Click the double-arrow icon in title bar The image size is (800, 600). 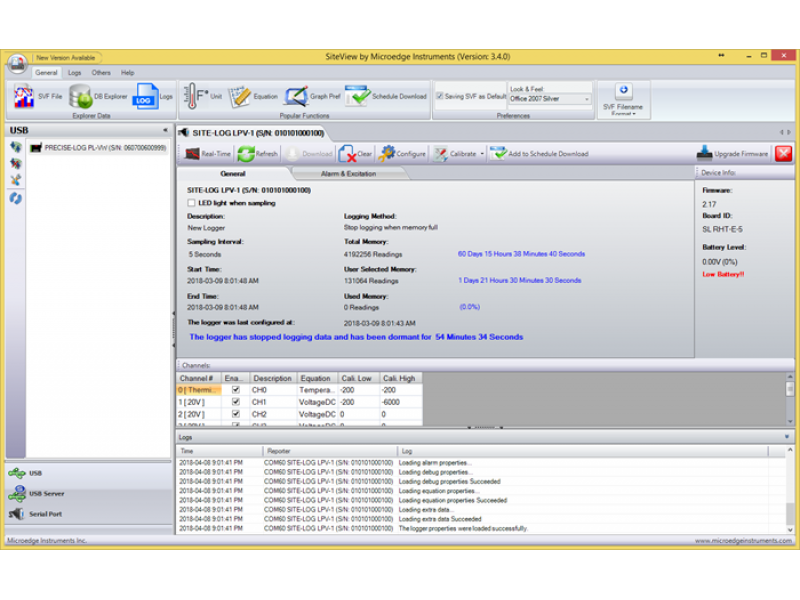pos(721,55)
